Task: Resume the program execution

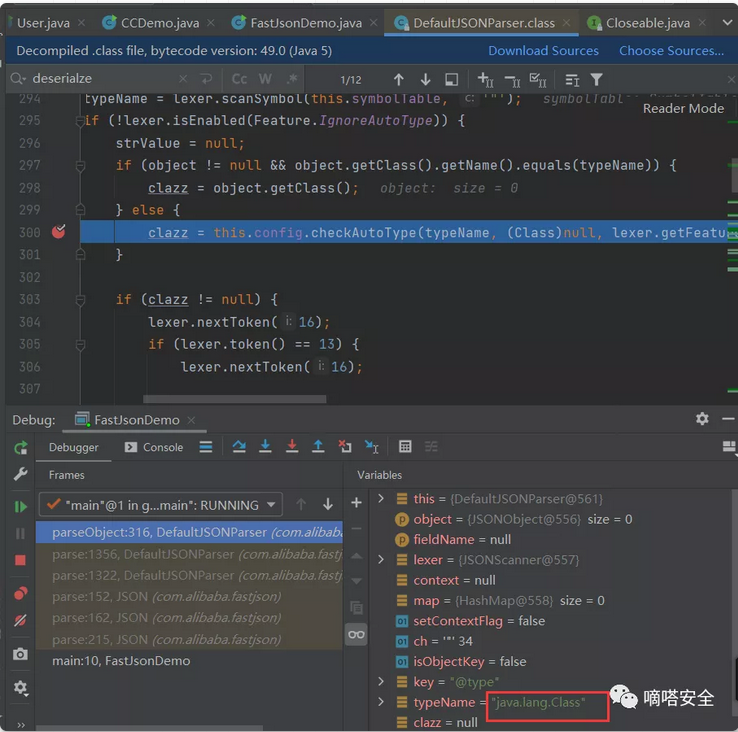Action: pyautogui.click(x=20, y=507)
